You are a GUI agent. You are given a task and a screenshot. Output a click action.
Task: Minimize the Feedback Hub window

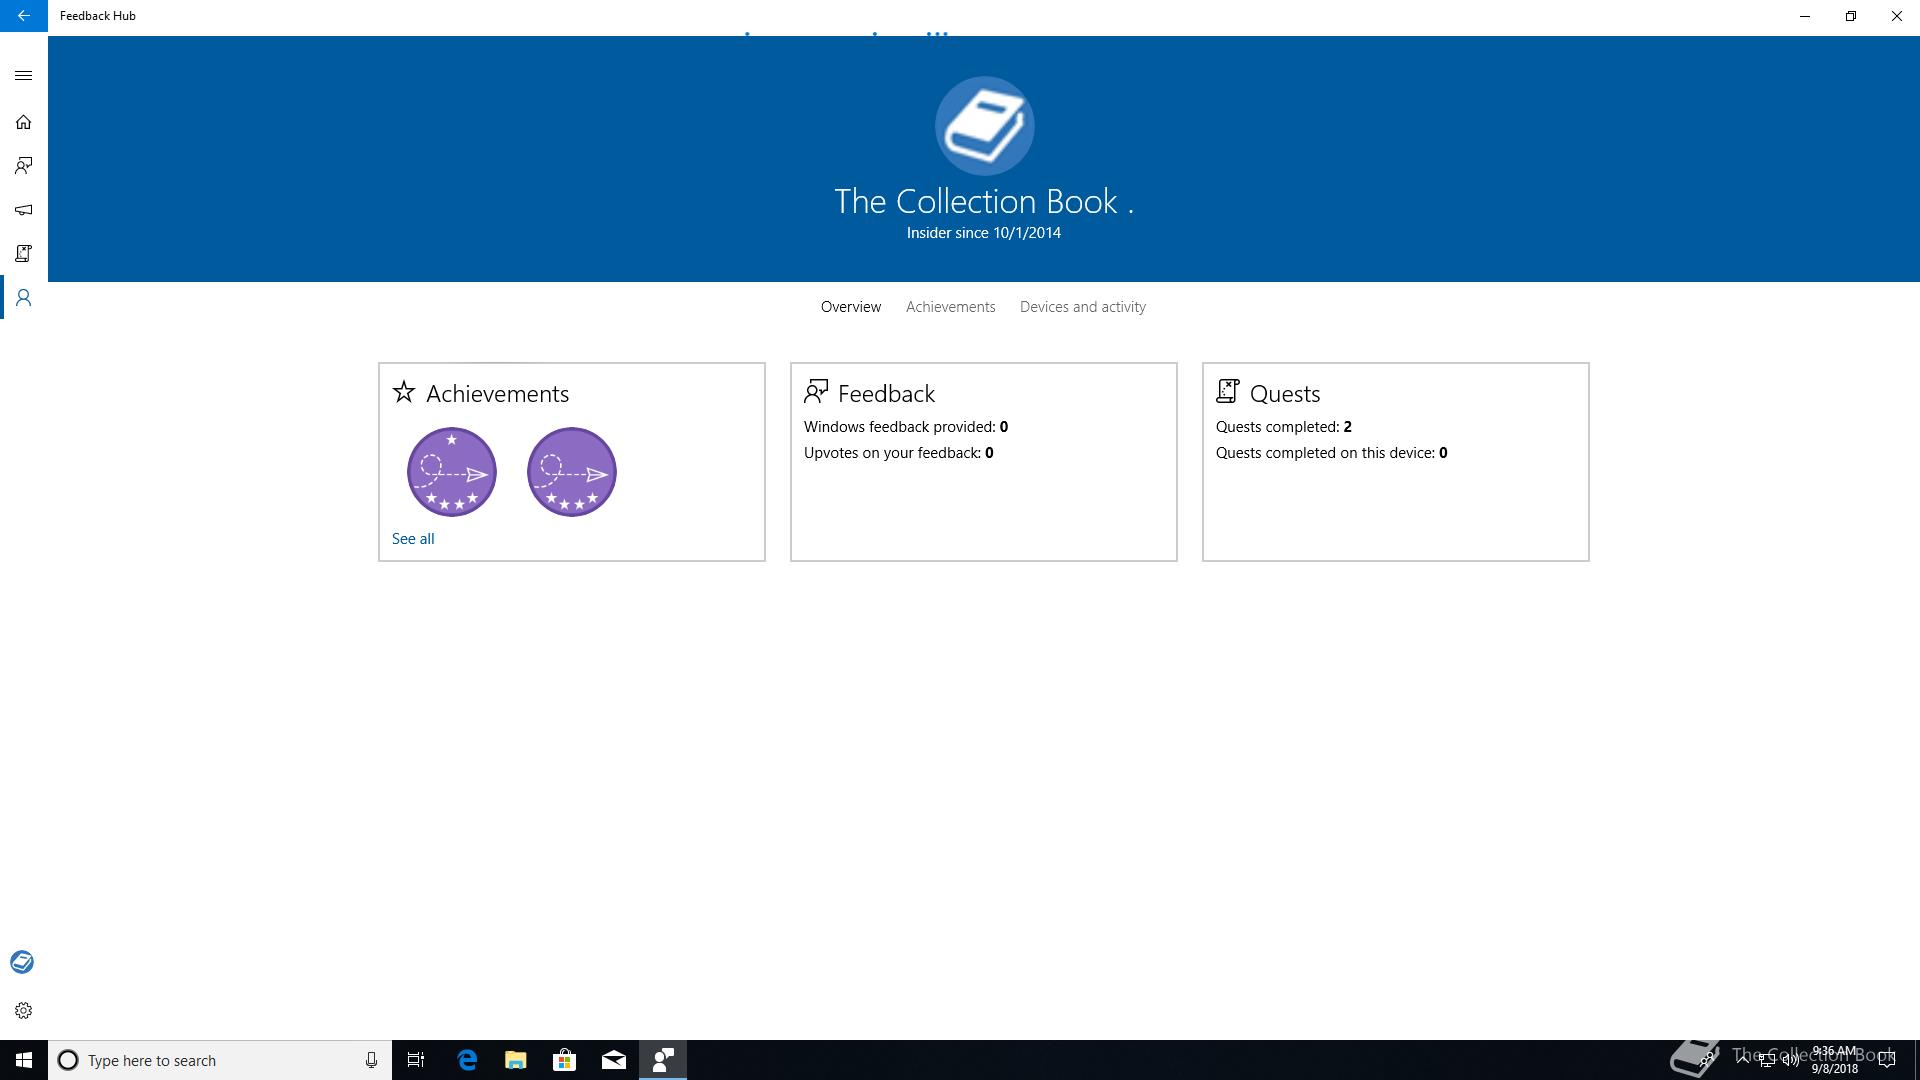(x=1805, y=16)
